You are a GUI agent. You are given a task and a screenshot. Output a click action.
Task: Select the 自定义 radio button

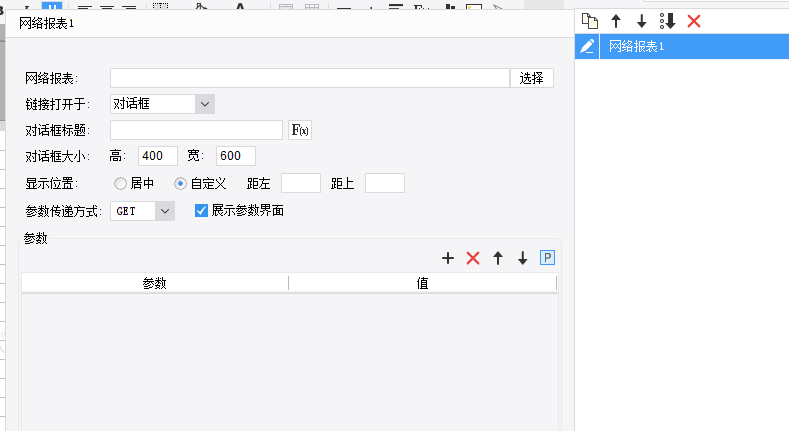pyautogui.click(x=180, y=184)
